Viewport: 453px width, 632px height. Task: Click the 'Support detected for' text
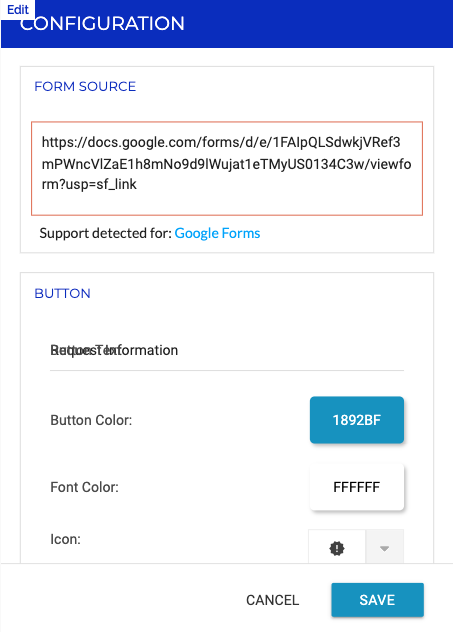(x=106, y=233)
